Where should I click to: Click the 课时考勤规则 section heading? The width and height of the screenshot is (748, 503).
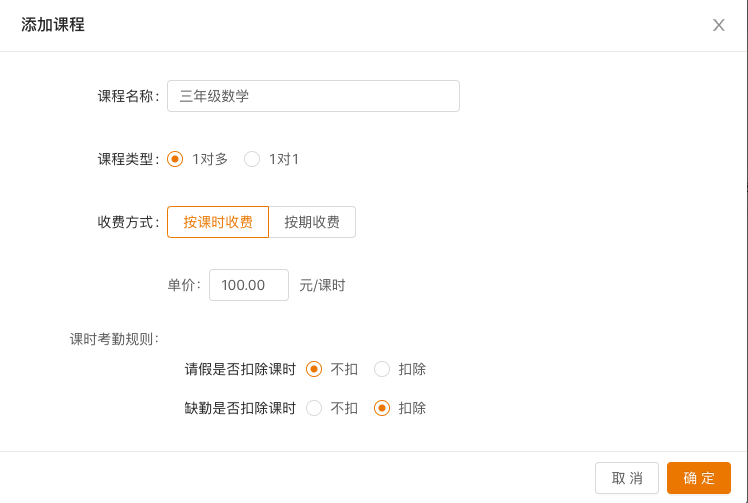coord(113,339)
